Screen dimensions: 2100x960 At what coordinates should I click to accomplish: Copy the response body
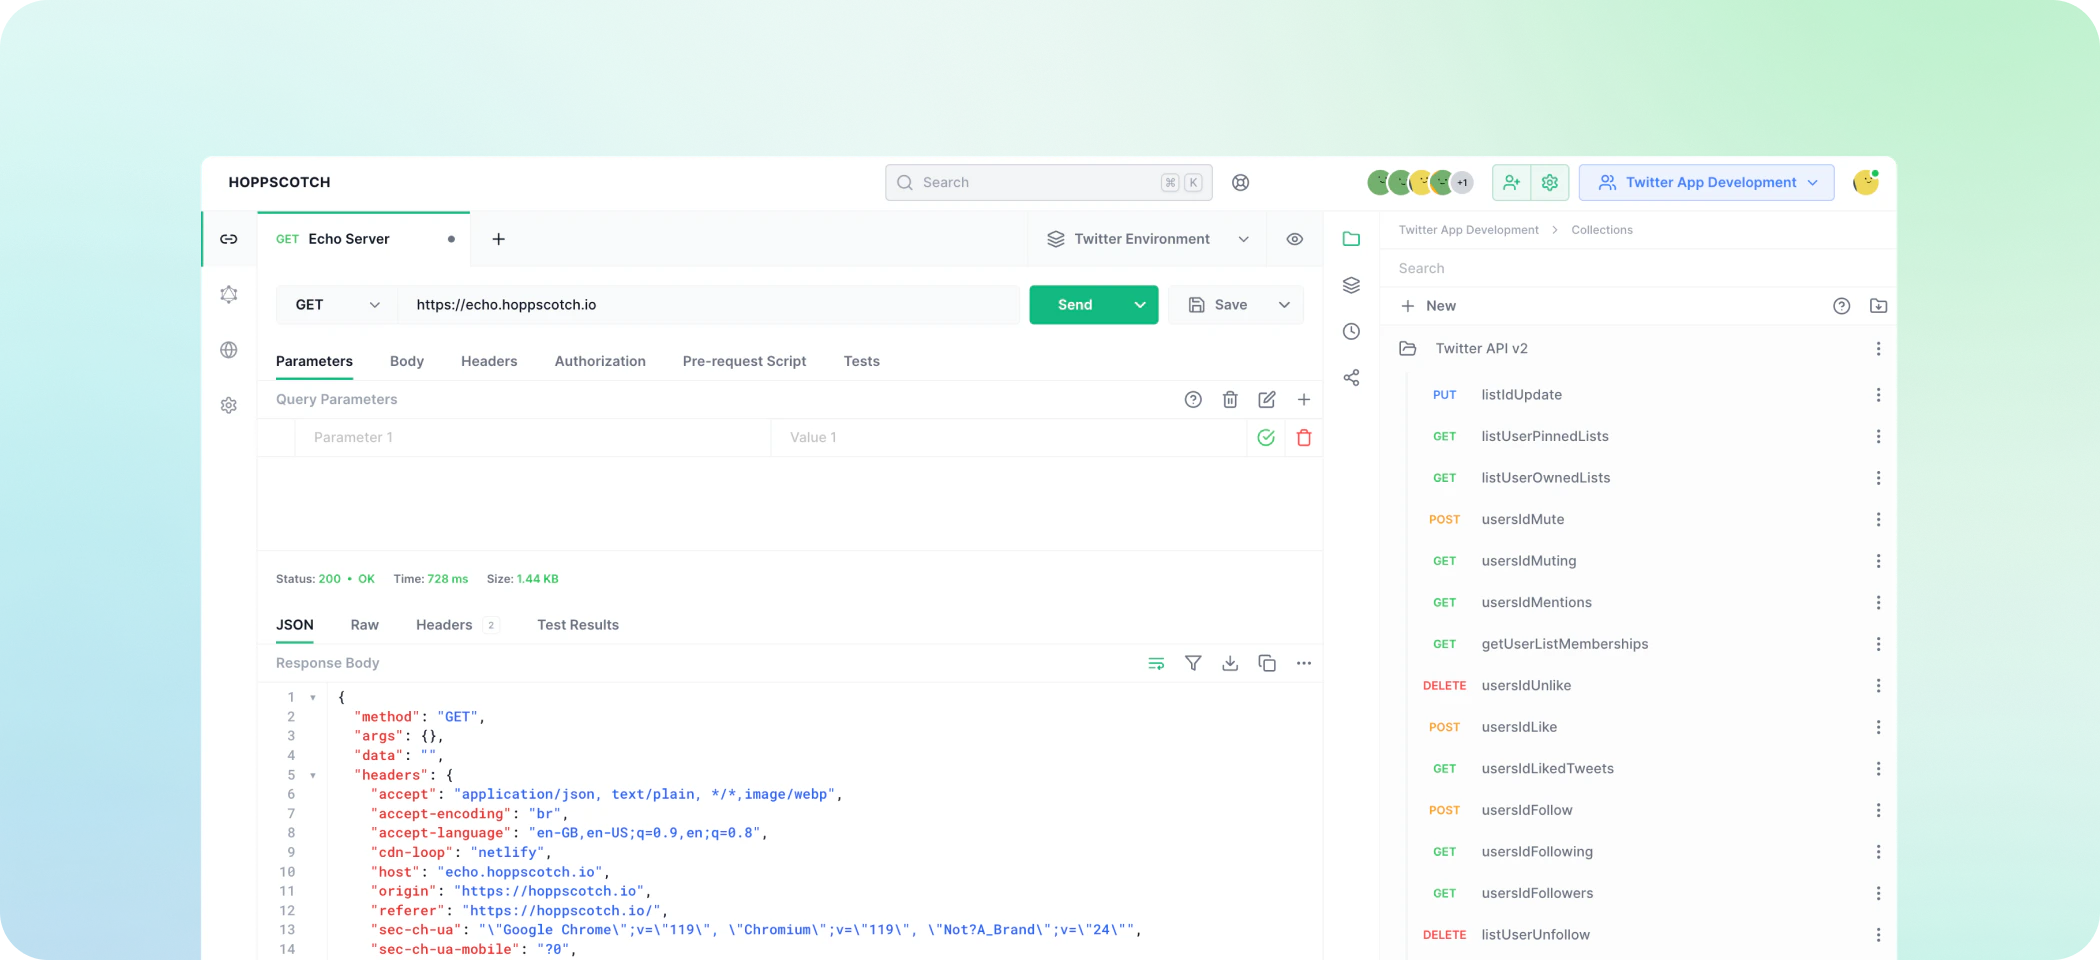(1267, 663)
